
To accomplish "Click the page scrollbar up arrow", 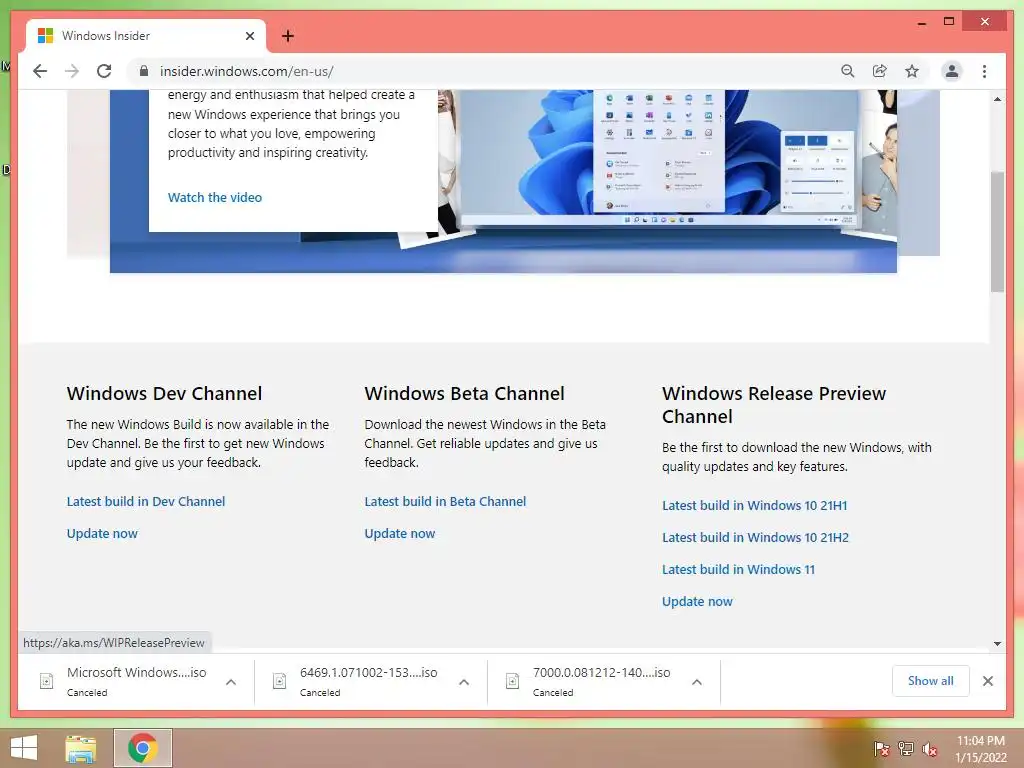I will pyautogui.click(x=997, y=99).
